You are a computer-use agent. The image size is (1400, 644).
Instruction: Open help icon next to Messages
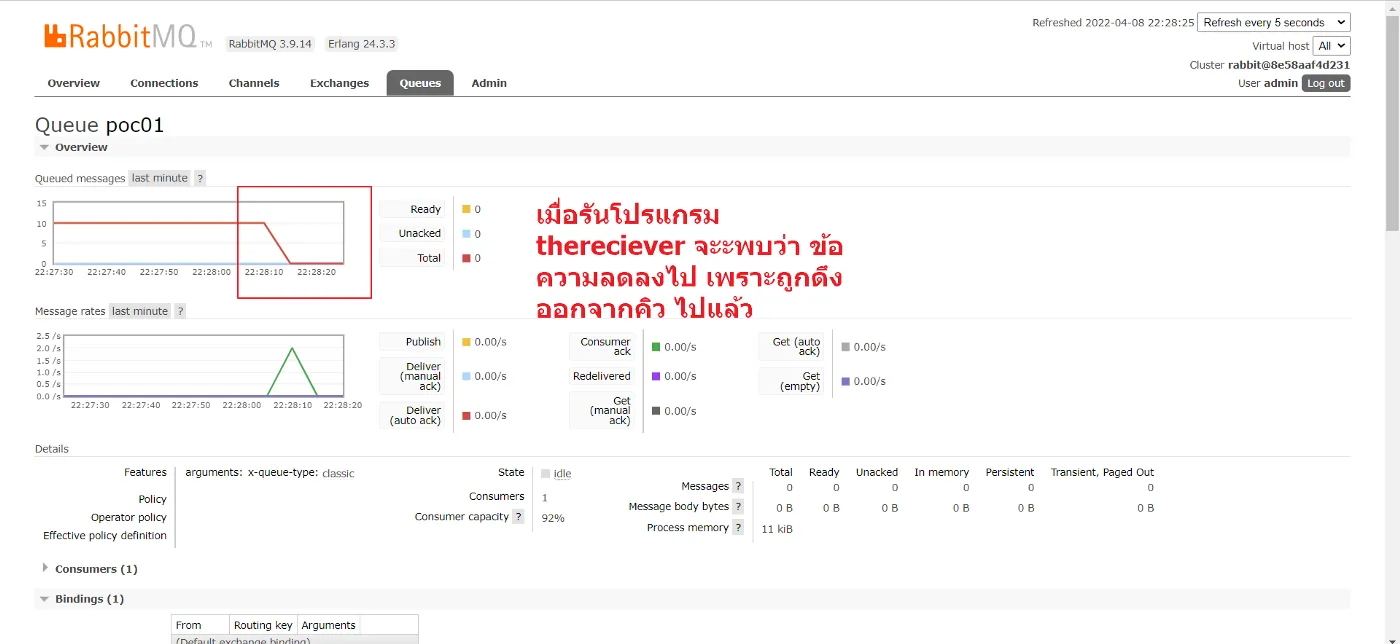pos(738,486)
